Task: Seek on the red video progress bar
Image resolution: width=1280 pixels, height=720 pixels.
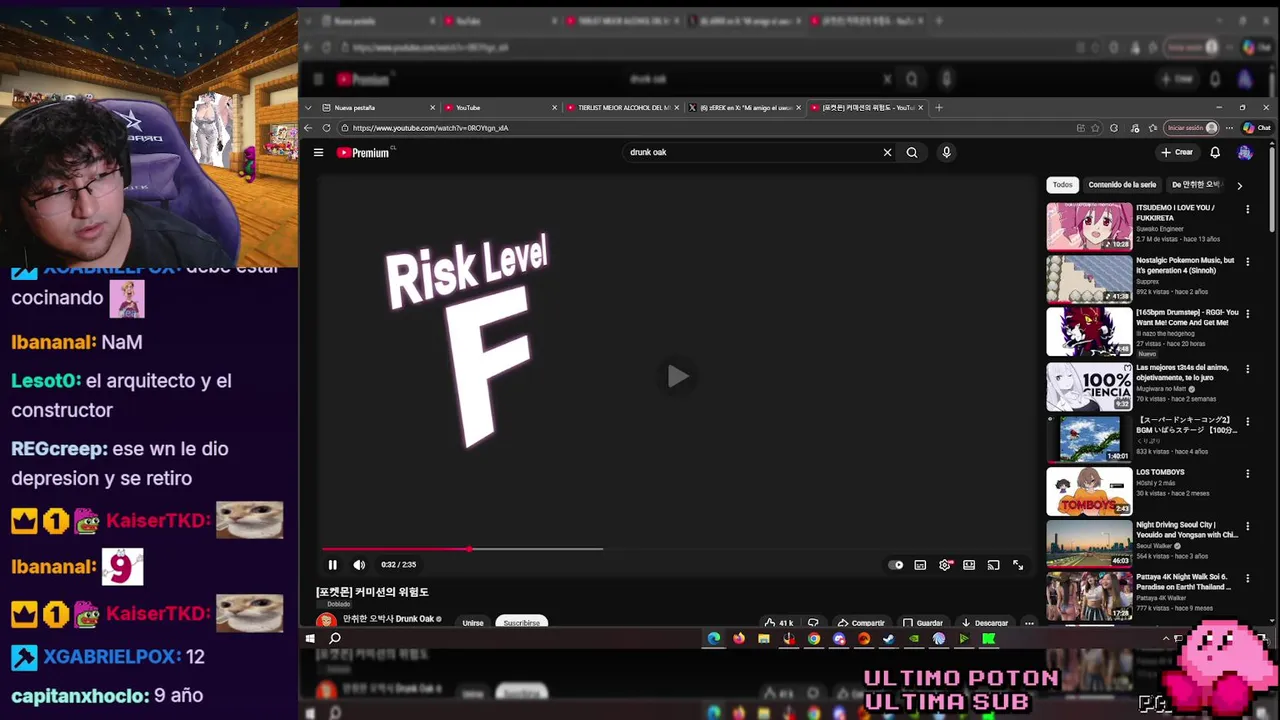Action: [462, 548]
